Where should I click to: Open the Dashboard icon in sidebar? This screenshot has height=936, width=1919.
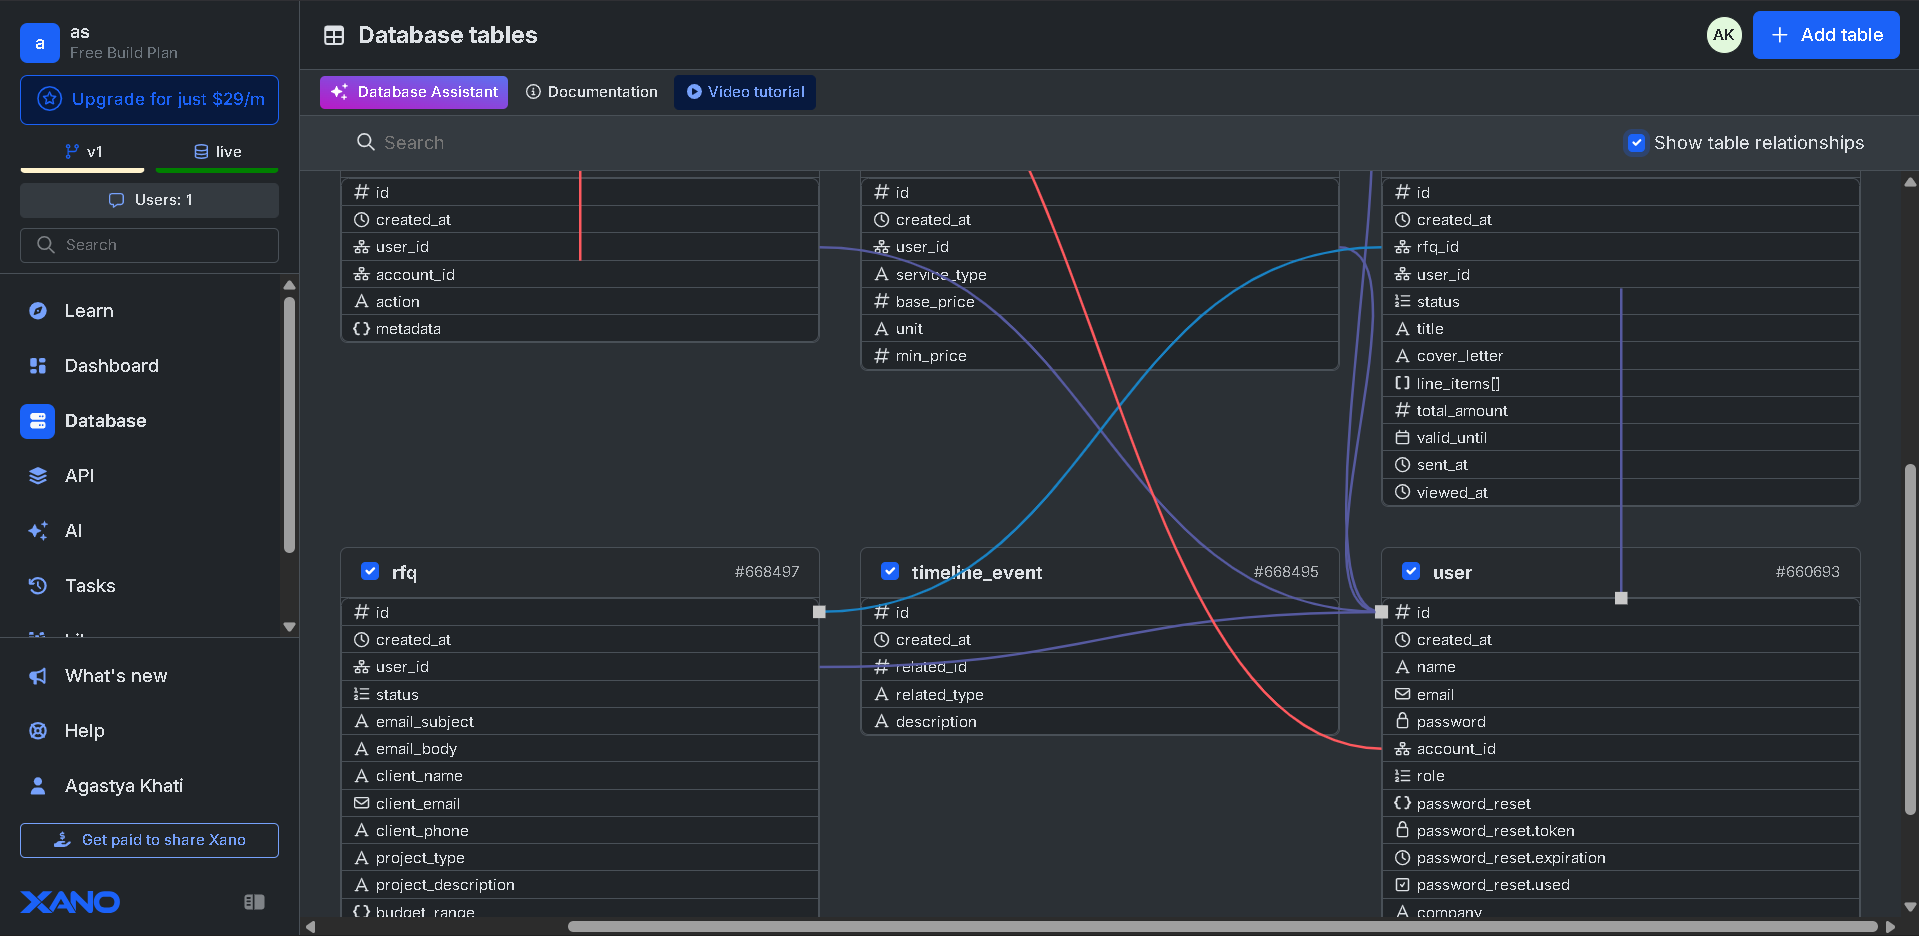click(x=38, y=366)
